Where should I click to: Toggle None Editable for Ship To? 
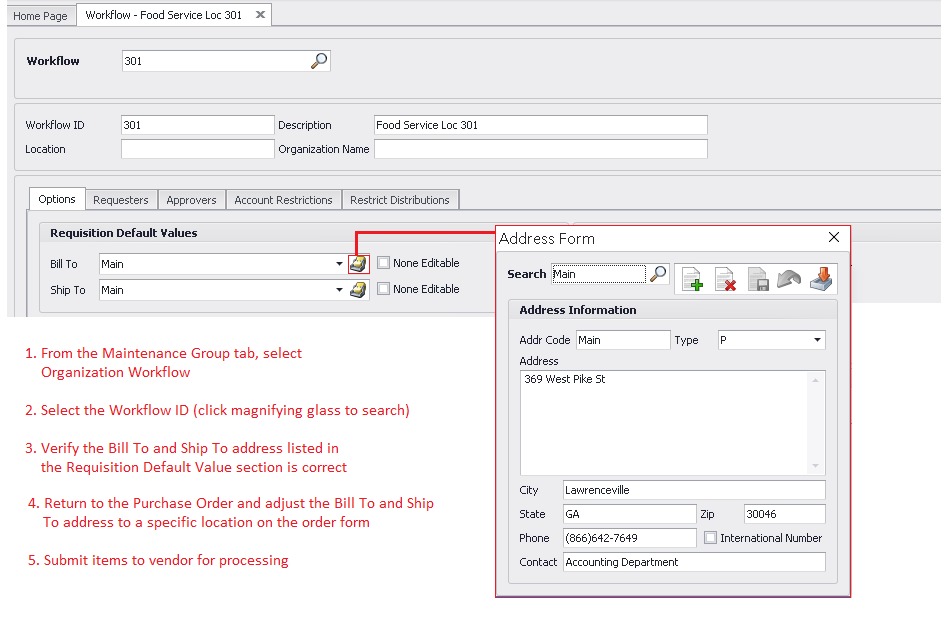click(384, 289)
